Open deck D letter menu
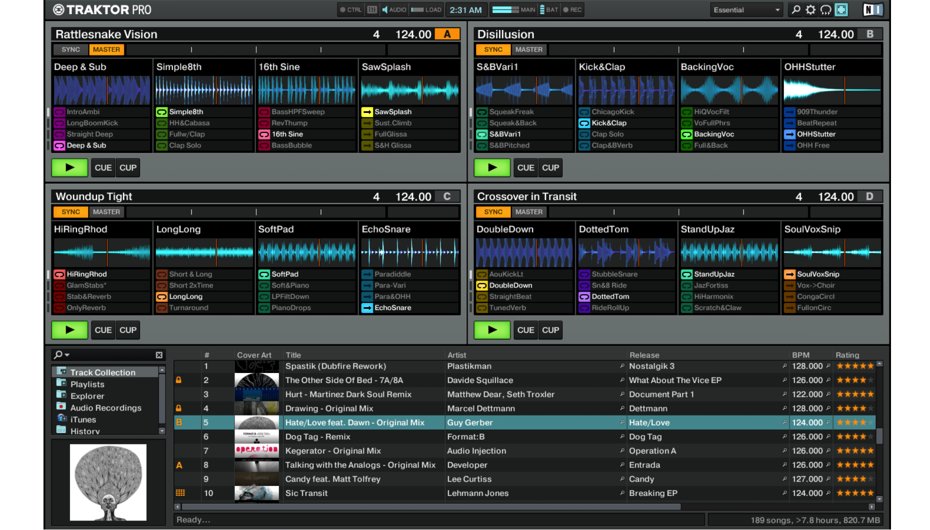 (870, 197)
